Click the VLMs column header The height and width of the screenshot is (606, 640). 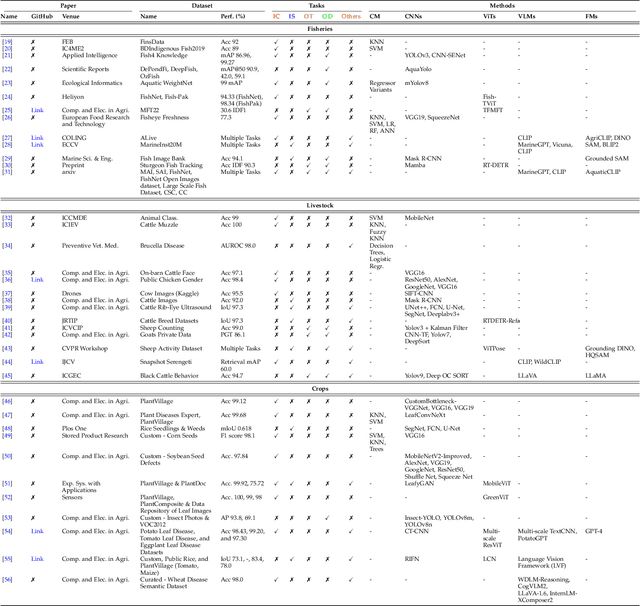tap(526, 16)
